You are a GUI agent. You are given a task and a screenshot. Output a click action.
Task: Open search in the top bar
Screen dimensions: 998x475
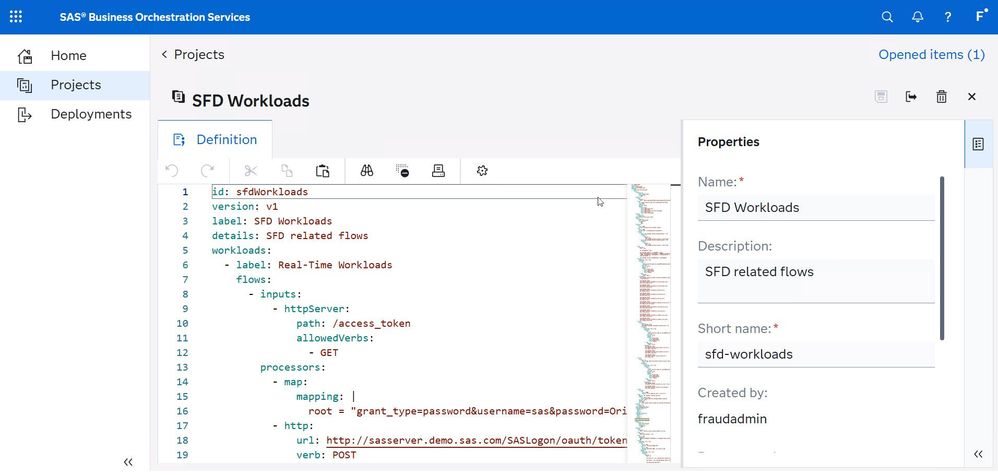887,17
